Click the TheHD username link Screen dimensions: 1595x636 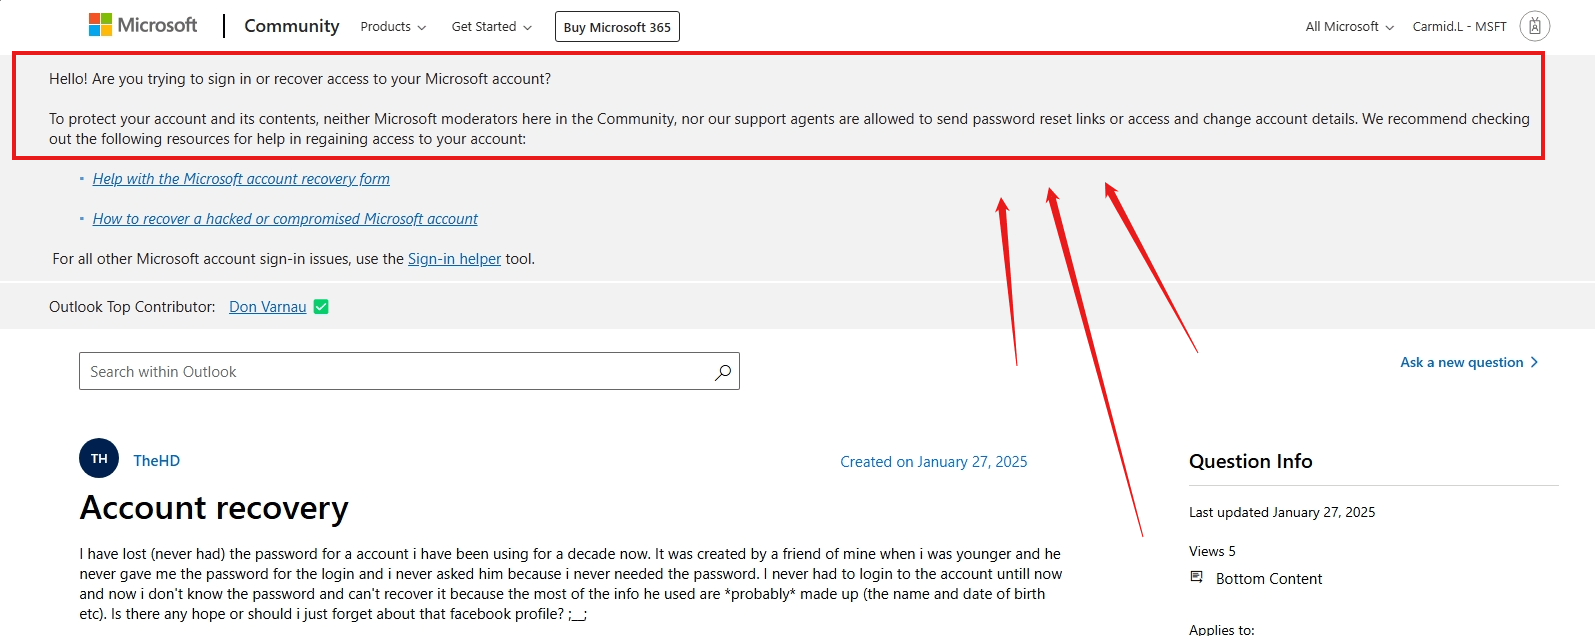(x=155, y=460)
